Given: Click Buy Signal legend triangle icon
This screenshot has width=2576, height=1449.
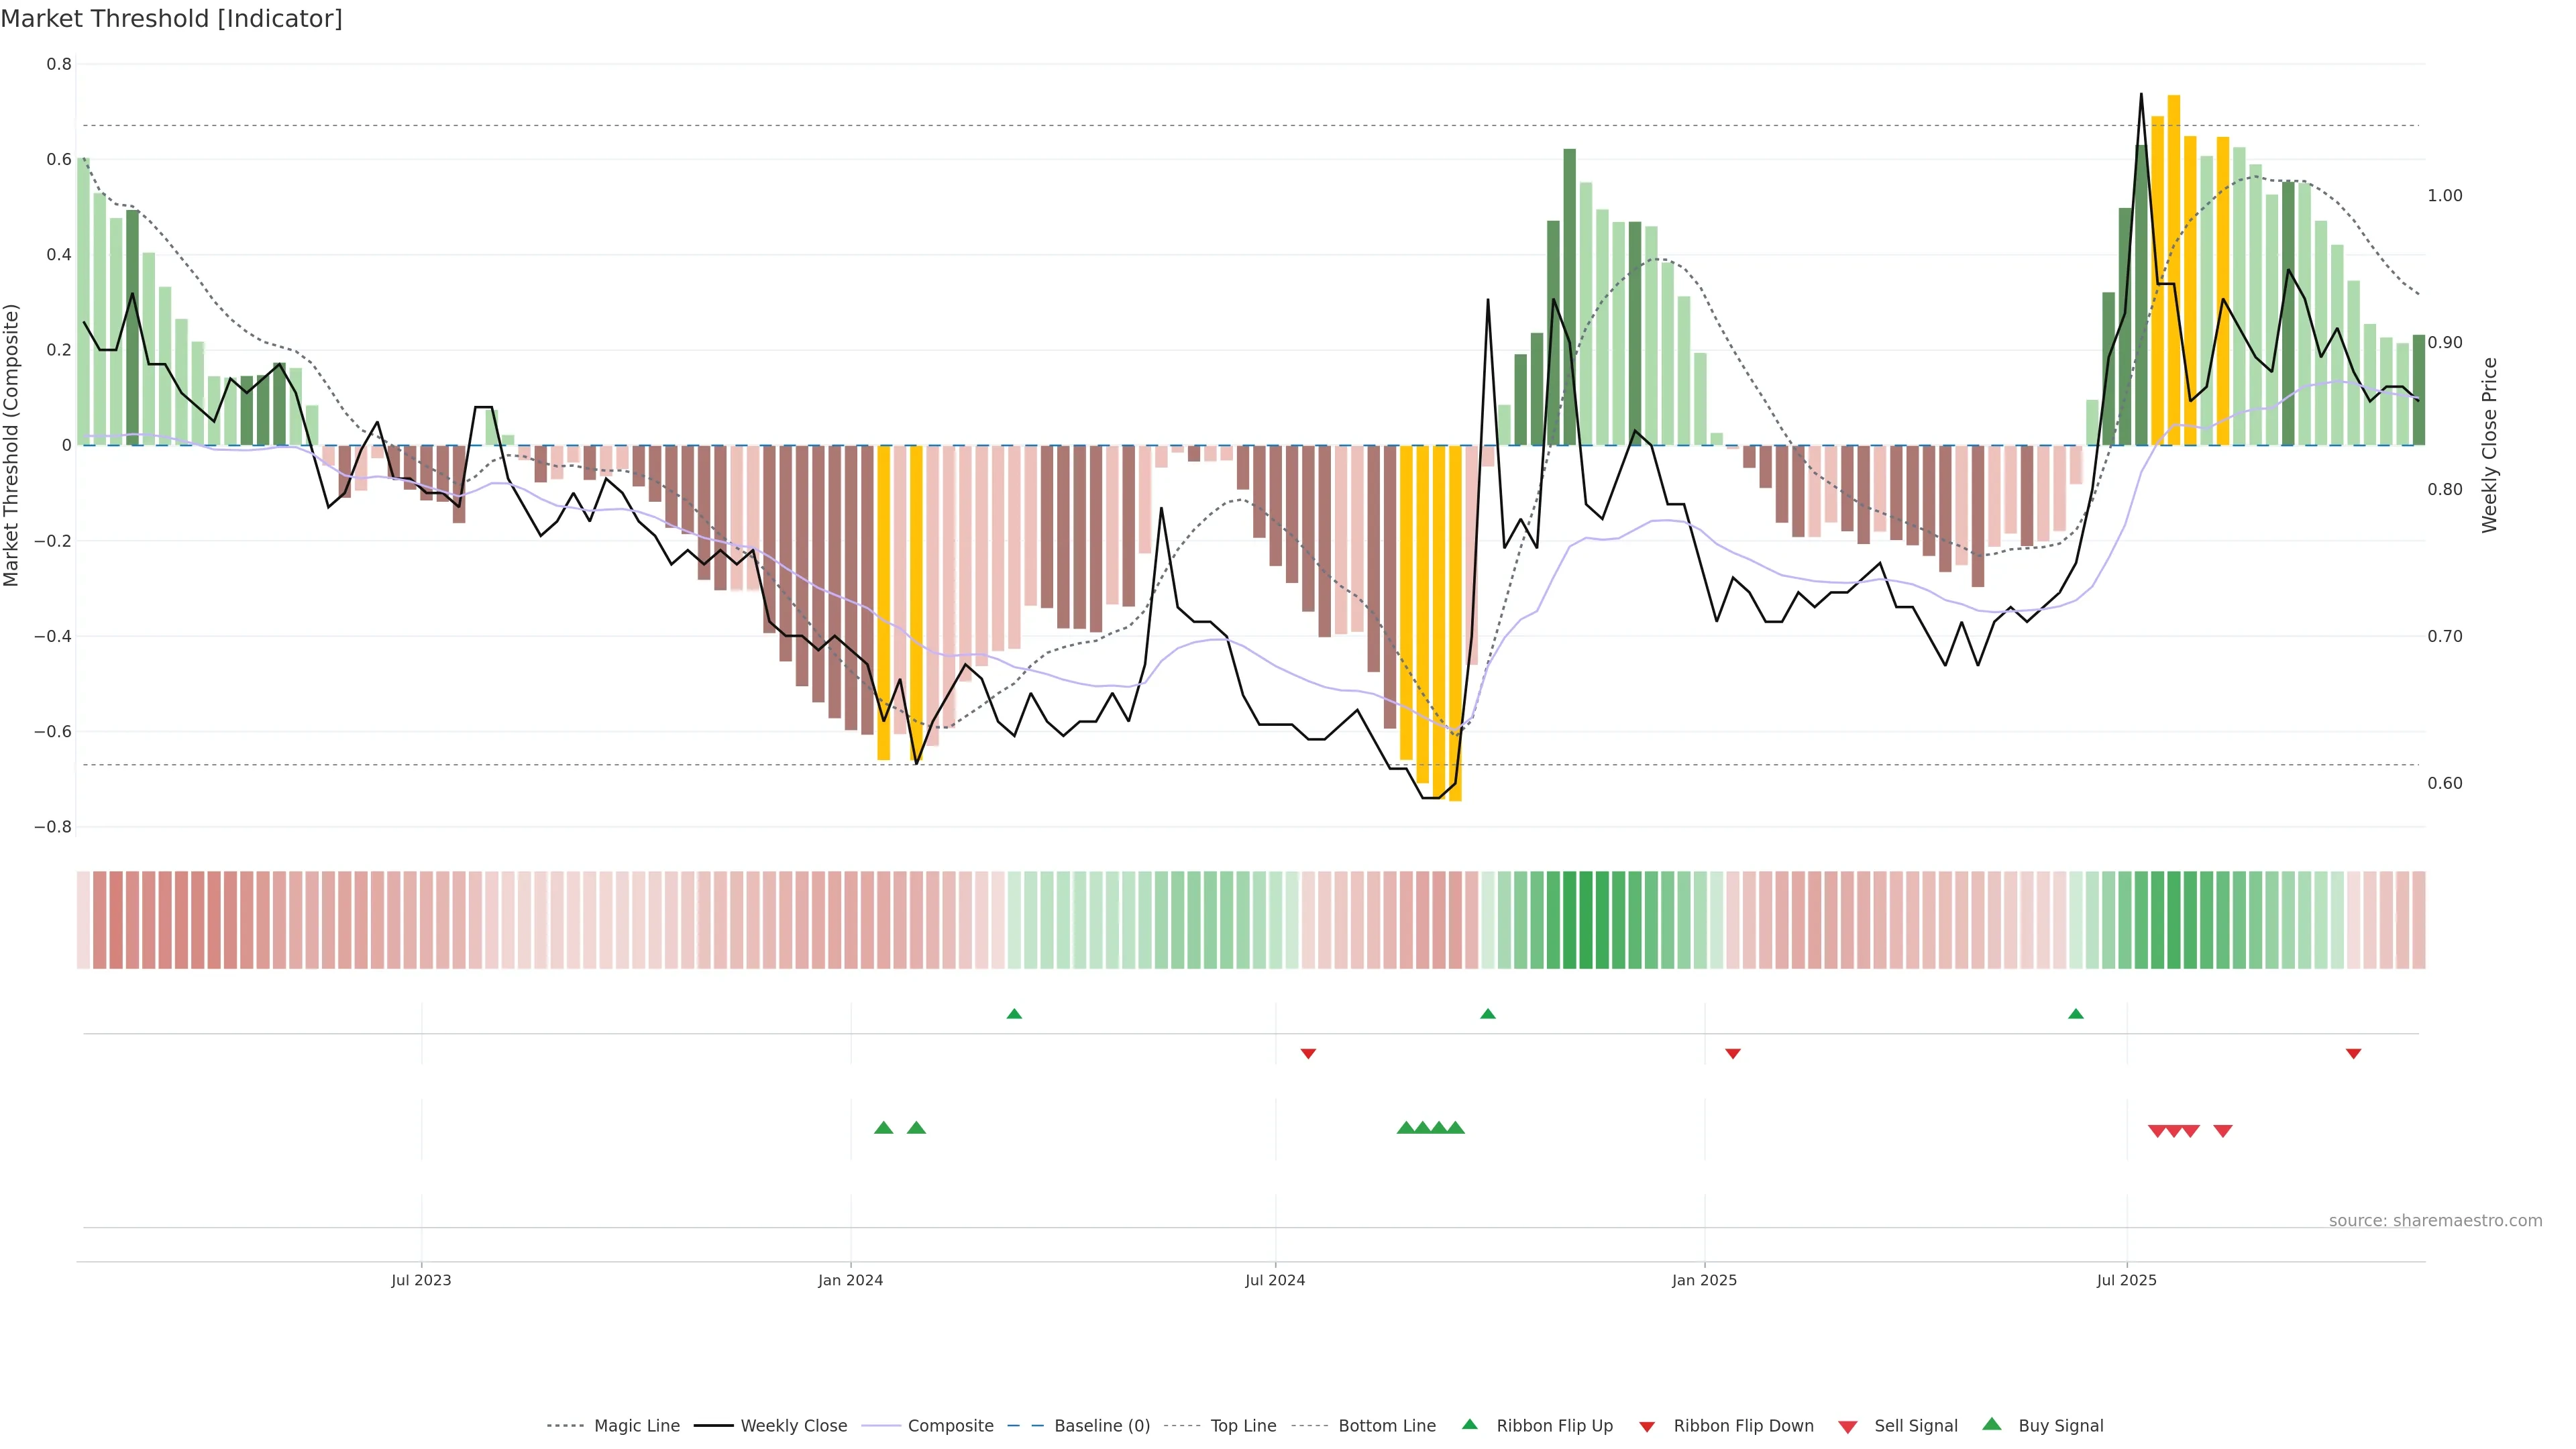Looking at the screenshot, I should coord(1992,1424).
